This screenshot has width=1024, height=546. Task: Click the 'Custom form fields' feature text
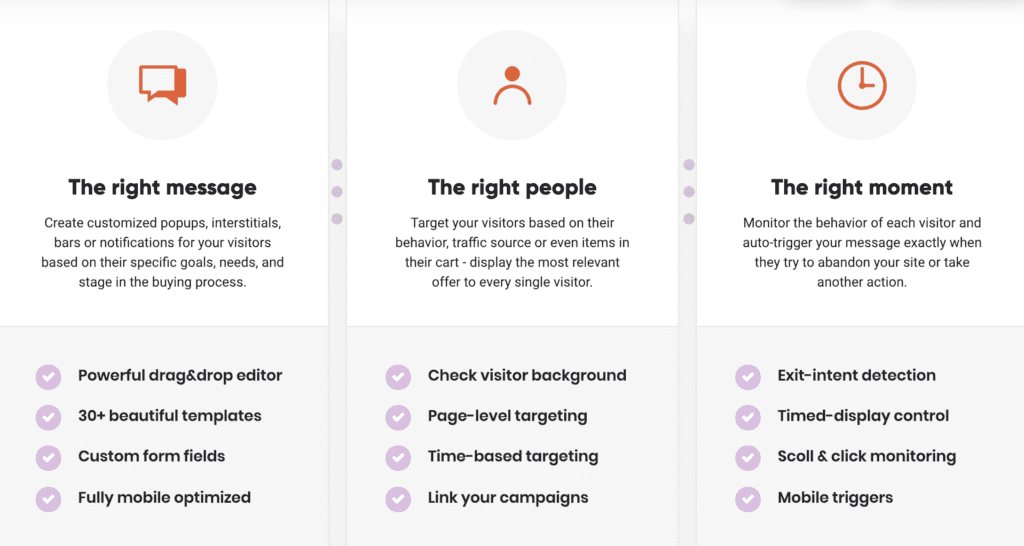pyautogui.click(x=151, y=456)
